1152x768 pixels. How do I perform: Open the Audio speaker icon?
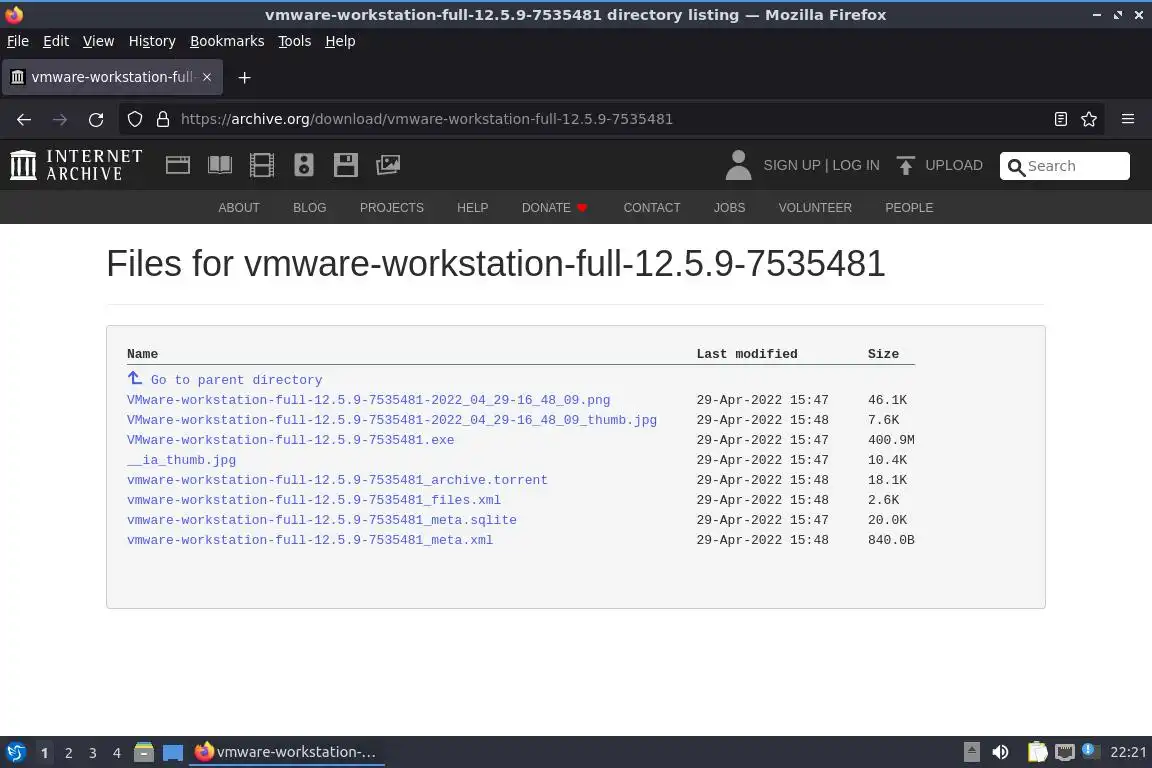coord(303,165)
